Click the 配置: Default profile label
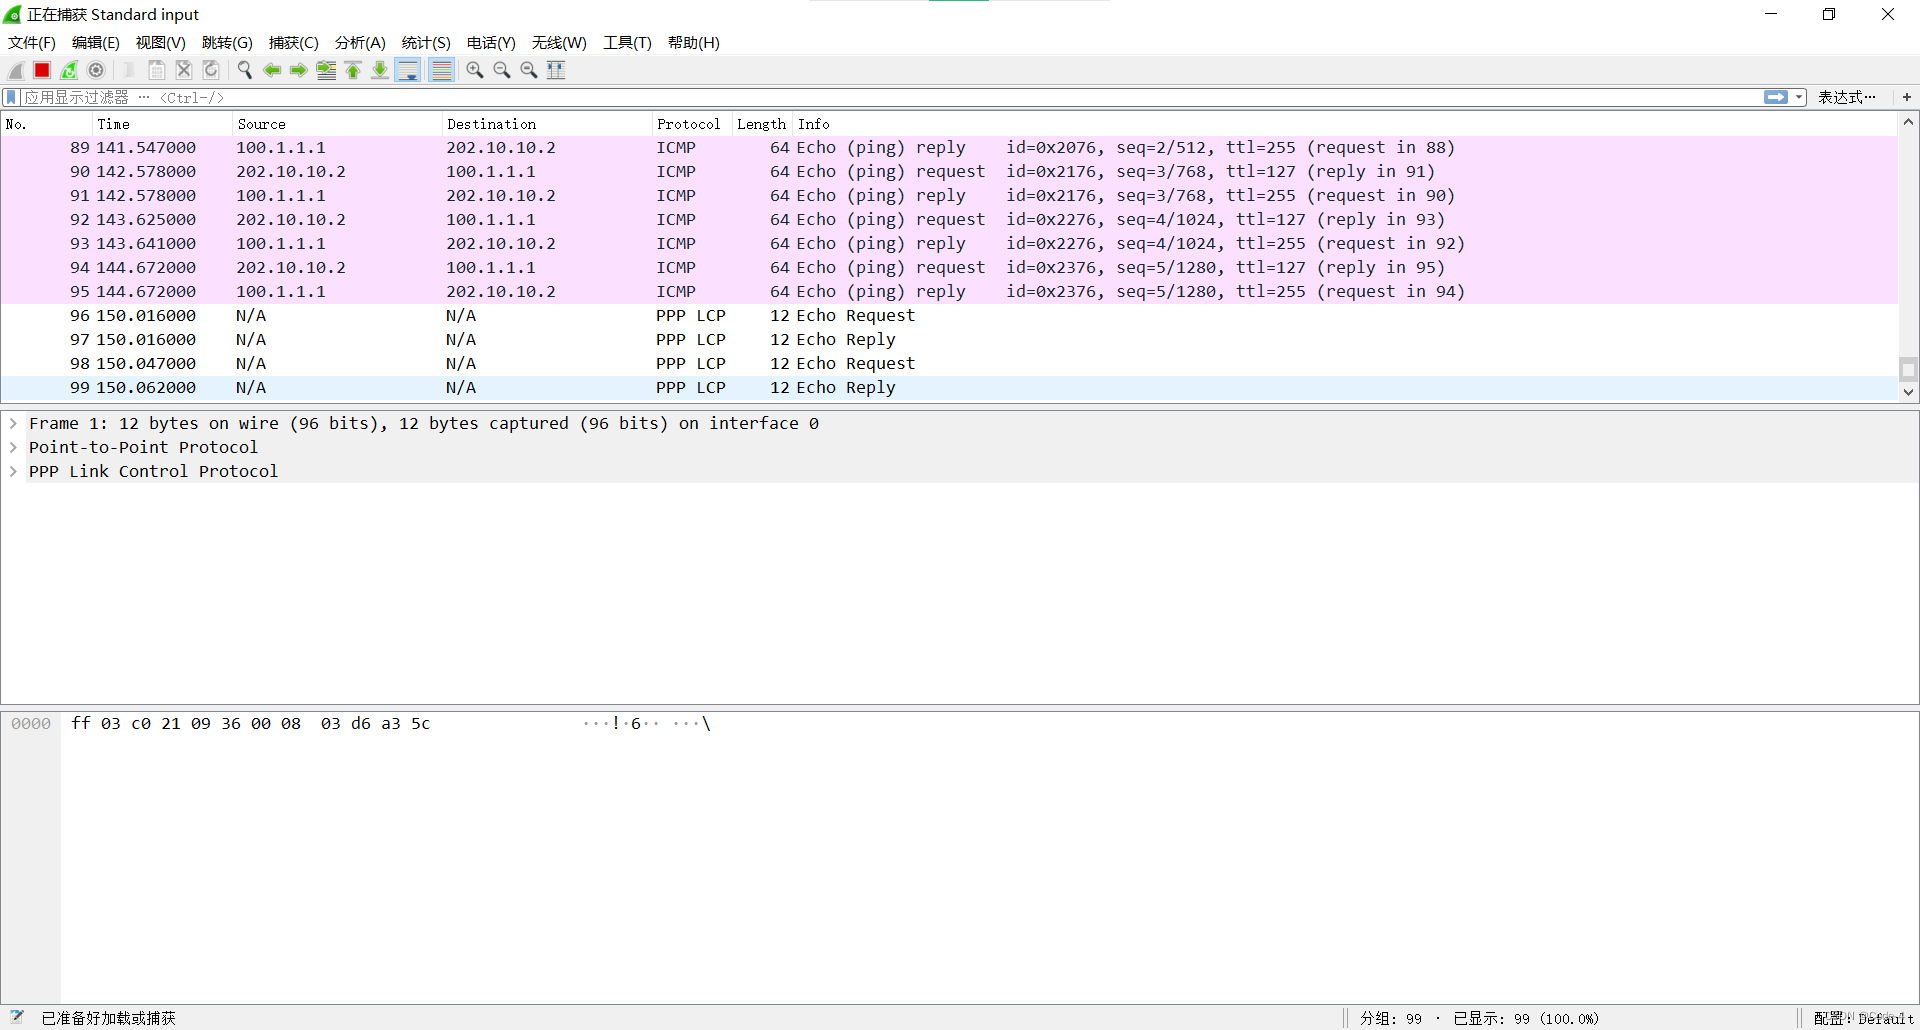 [x=1863, y=1018]
